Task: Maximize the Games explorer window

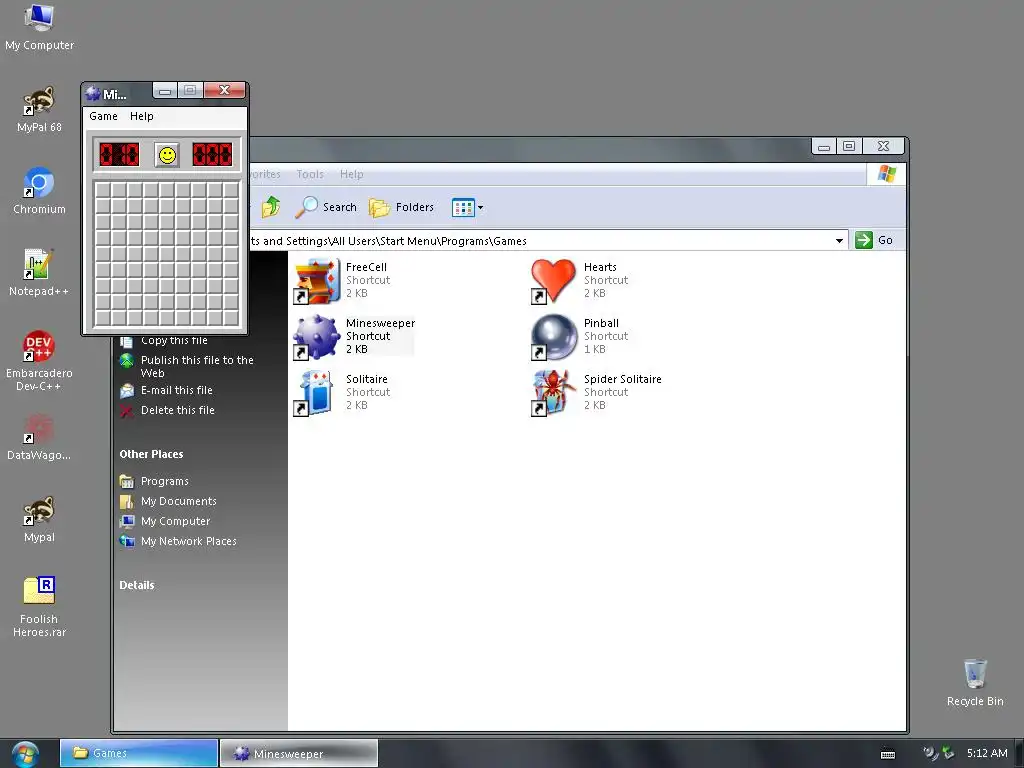Action: coord(849,146)
